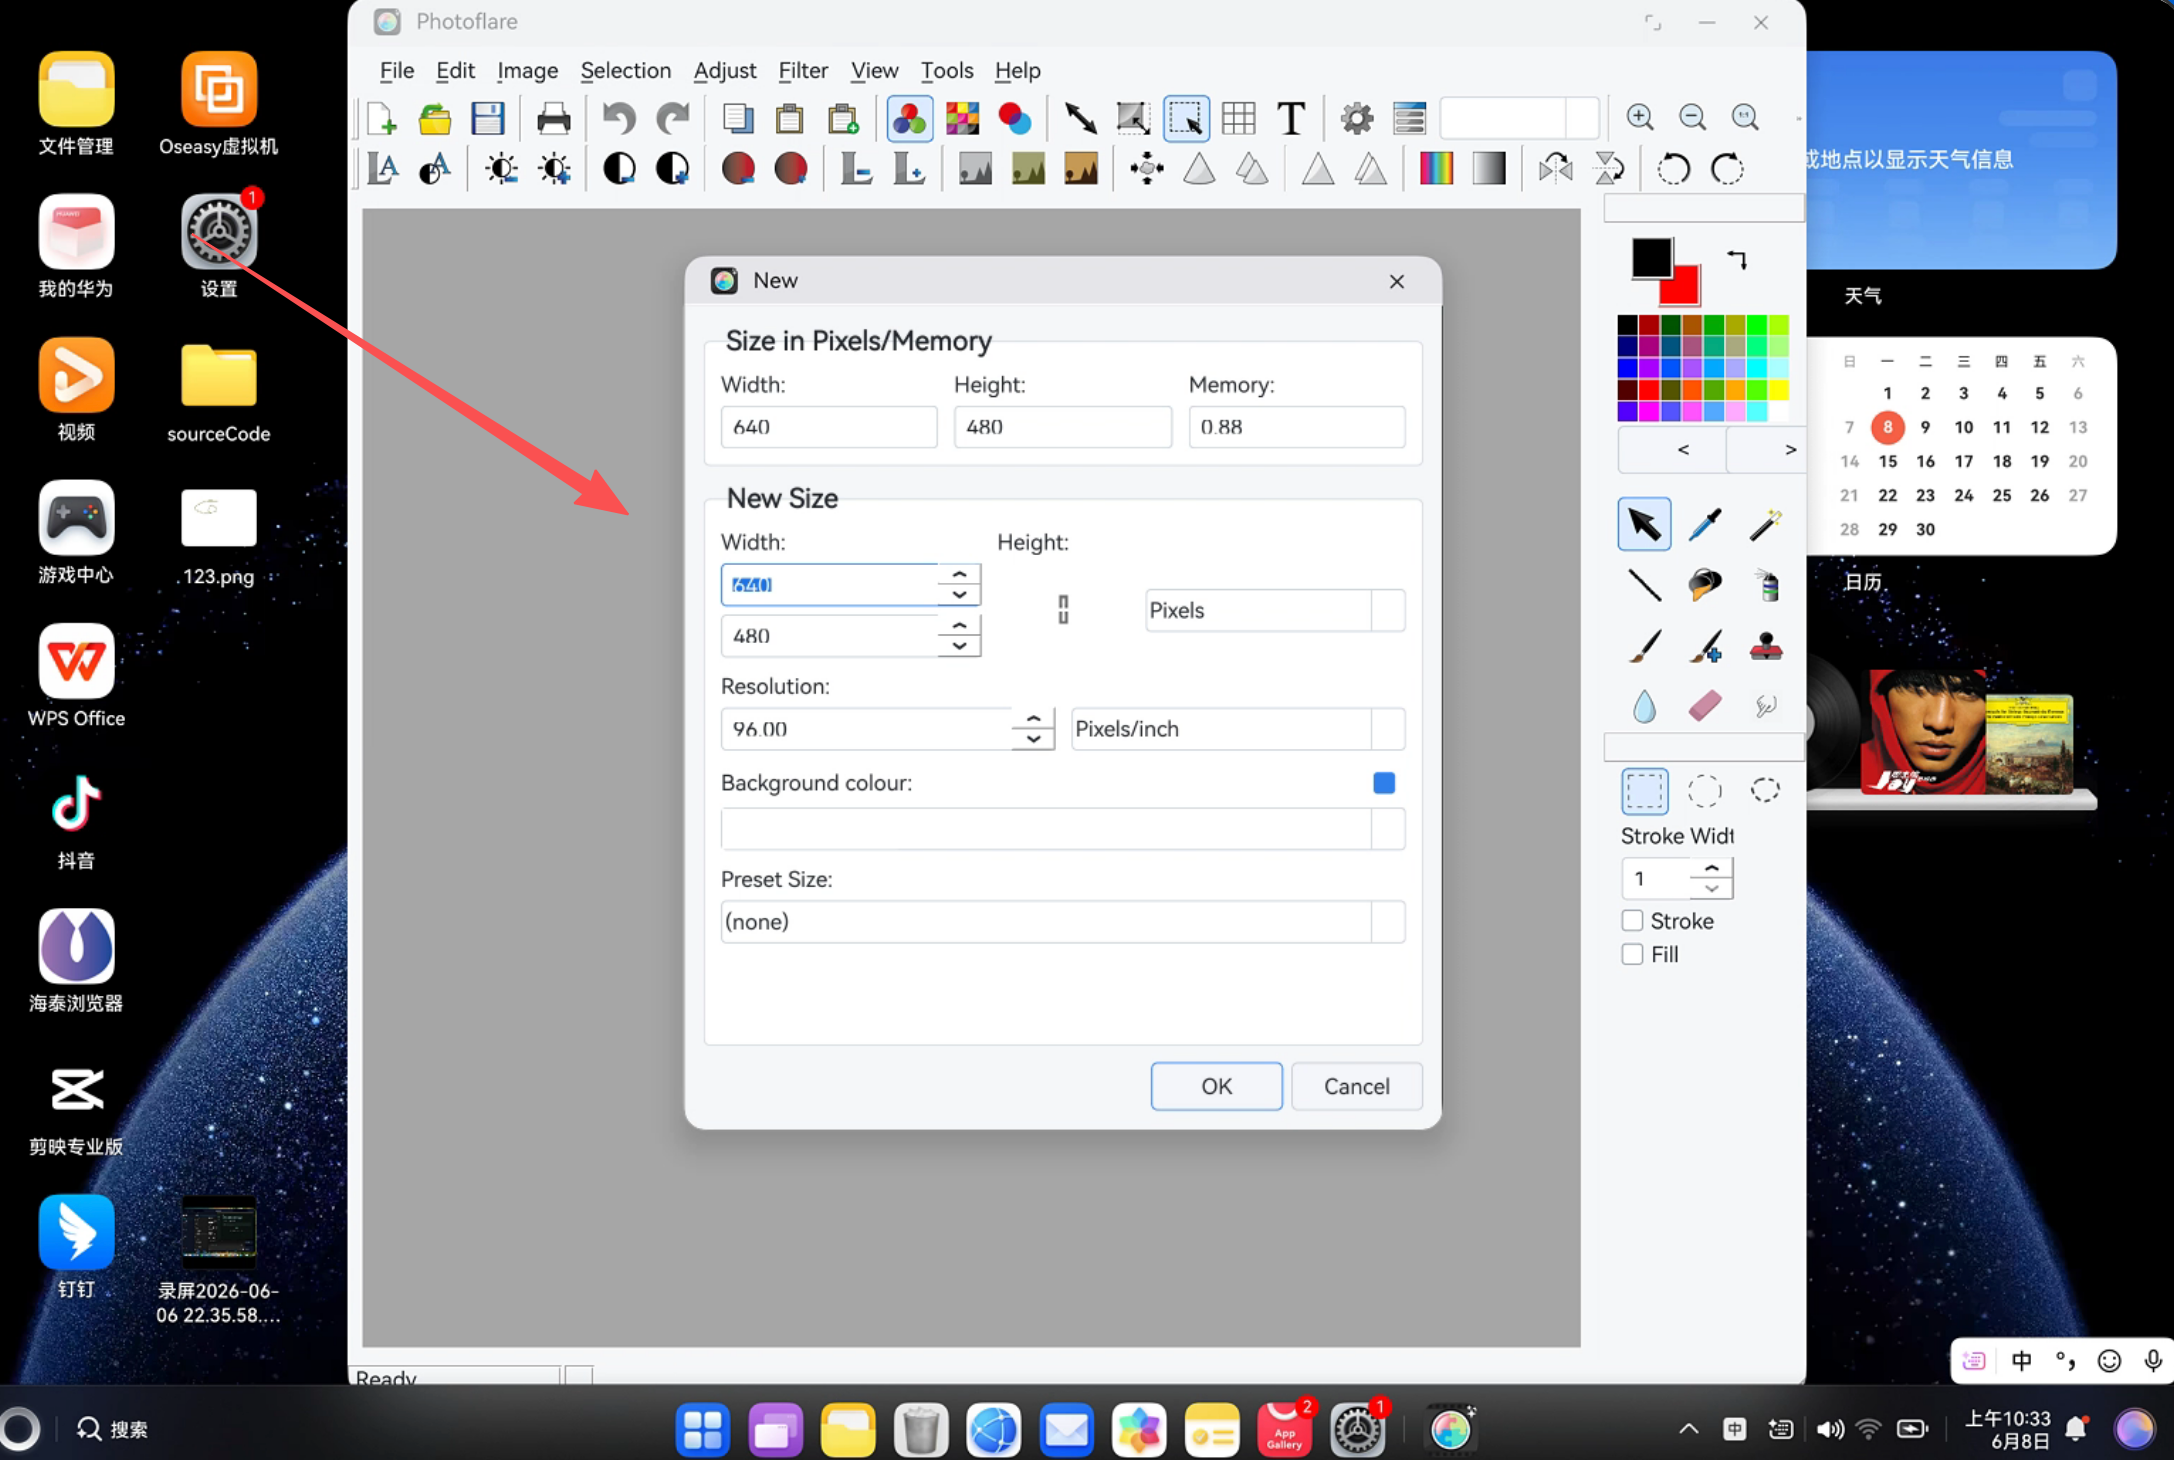Open the File menu

coord(397,70)
